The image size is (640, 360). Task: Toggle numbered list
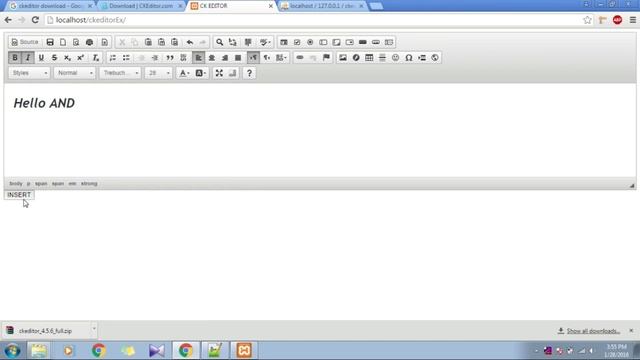[113, 58]
